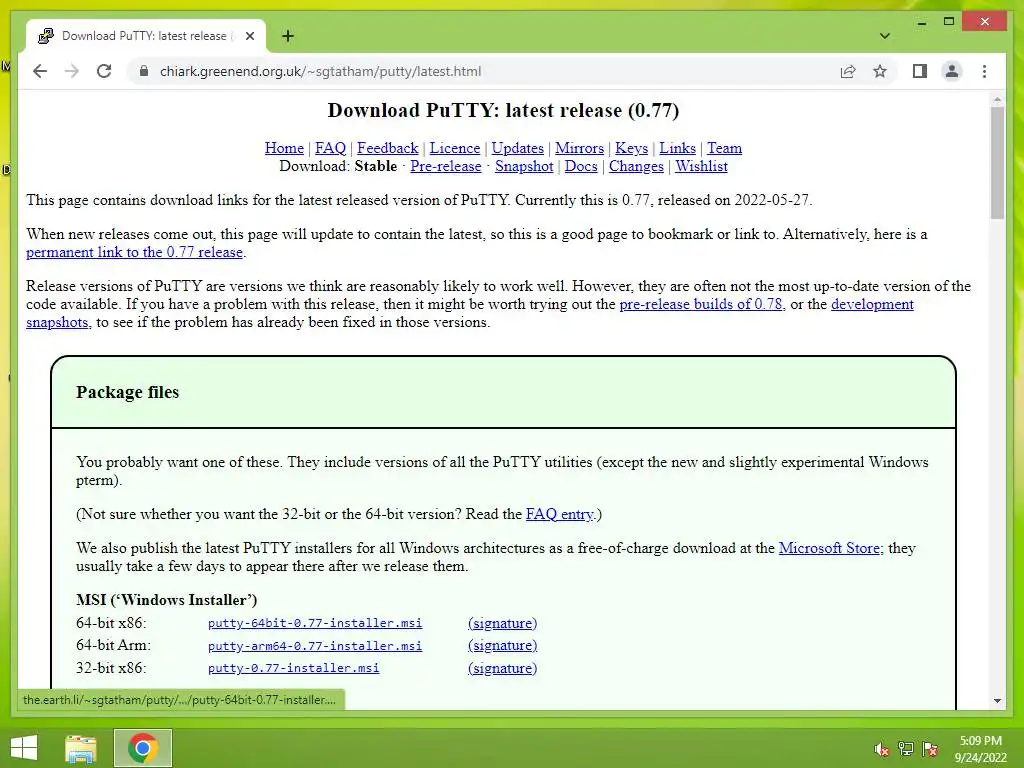Open the Action Center flag icon
Image resolution: width=1024 pixels, height=768 pixels.
[930, 749]
